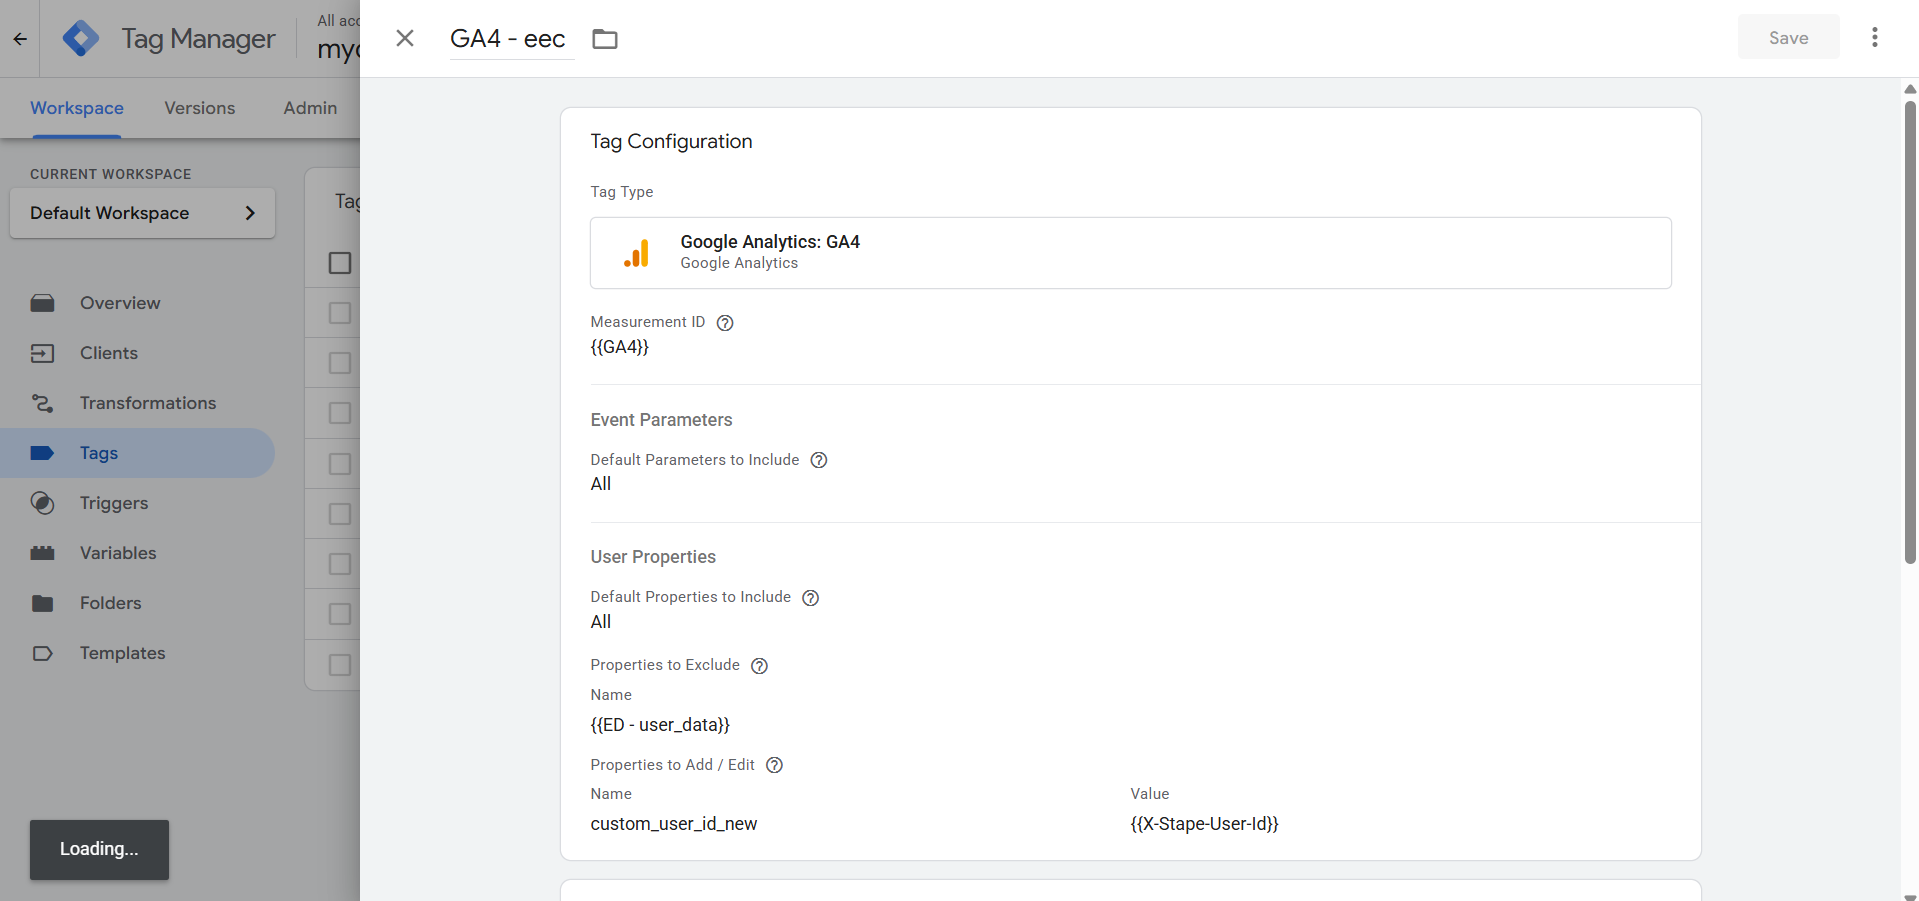Click the Google Analytics bar chart icon
Screen dimensions: 1919x901
(637, 253)
